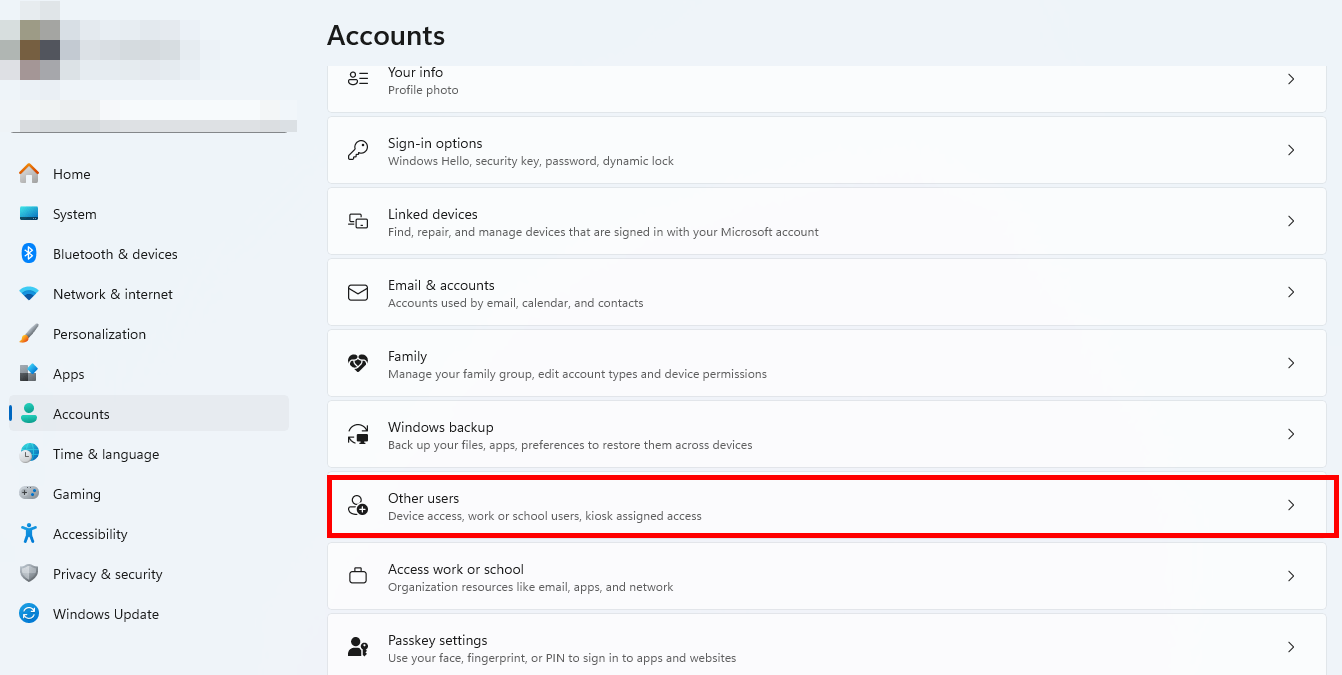Open the Family title text
This screenshot has height=675, width=1342.
407,356
